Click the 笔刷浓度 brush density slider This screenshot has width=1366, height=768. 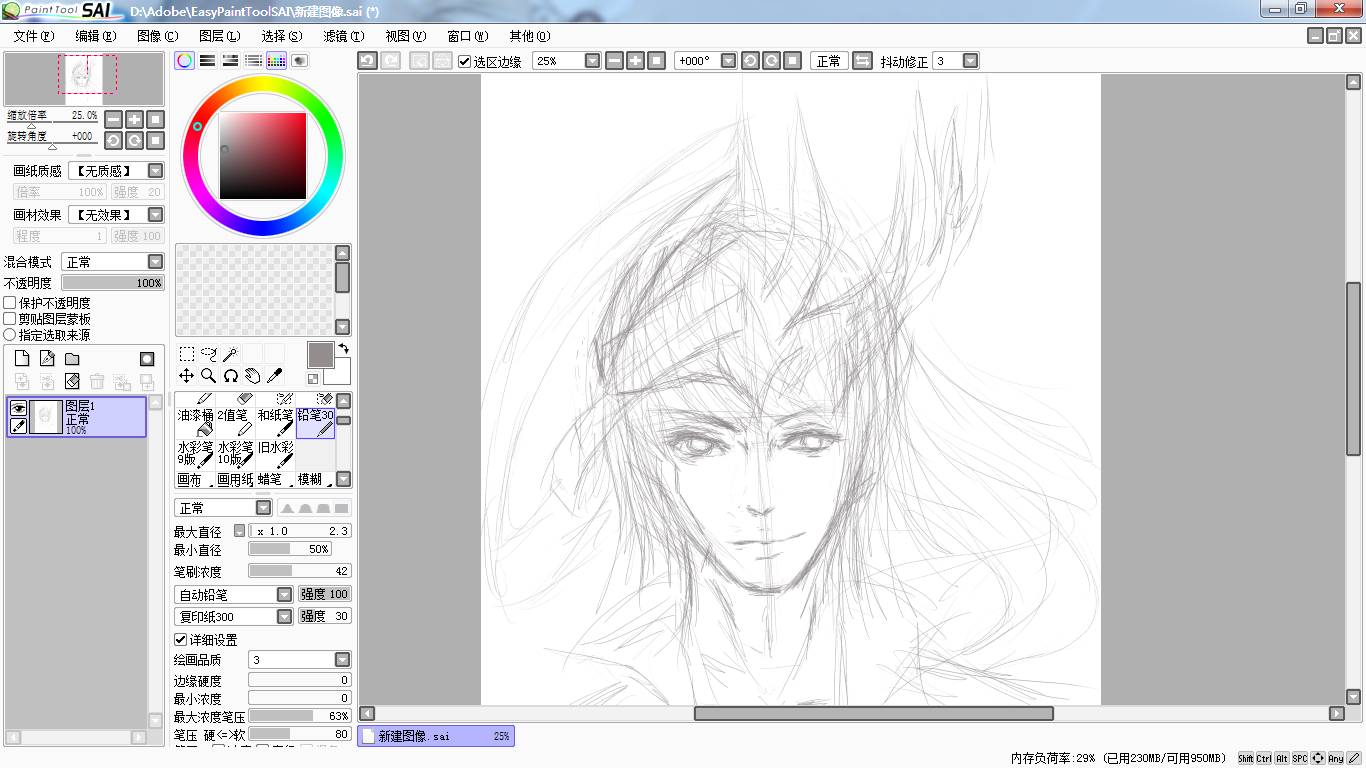coord(299,571)
